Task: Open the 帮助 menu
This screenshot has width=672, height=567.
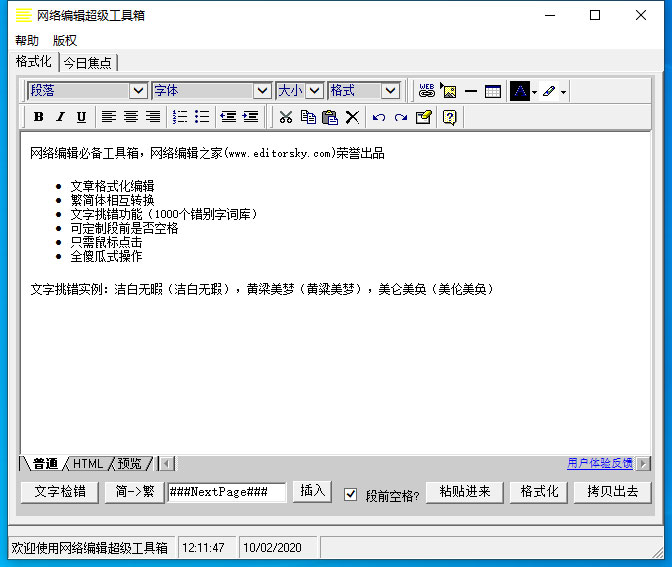Action: click(27, 41)
